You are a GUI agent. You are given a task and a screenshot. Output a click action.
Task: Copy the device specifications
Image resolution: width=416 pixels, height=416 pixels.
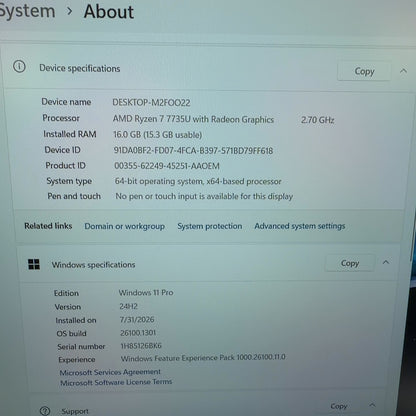pos(364,71)
